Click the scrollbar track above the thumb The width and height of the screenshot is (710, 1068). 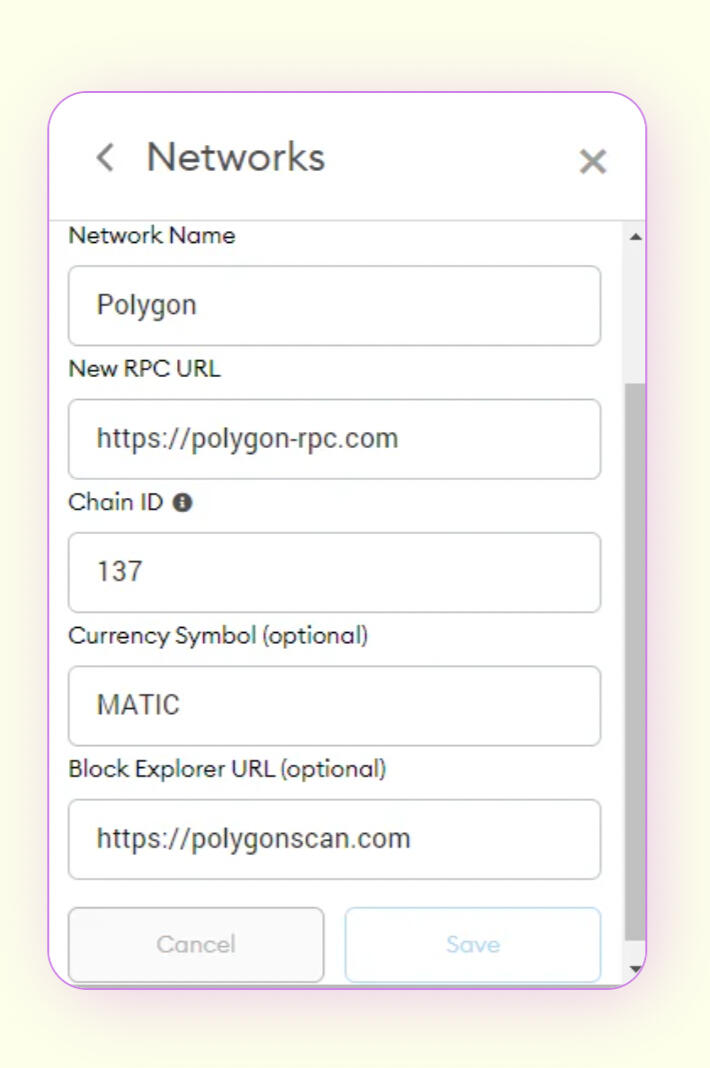click(x=635, y=310)
